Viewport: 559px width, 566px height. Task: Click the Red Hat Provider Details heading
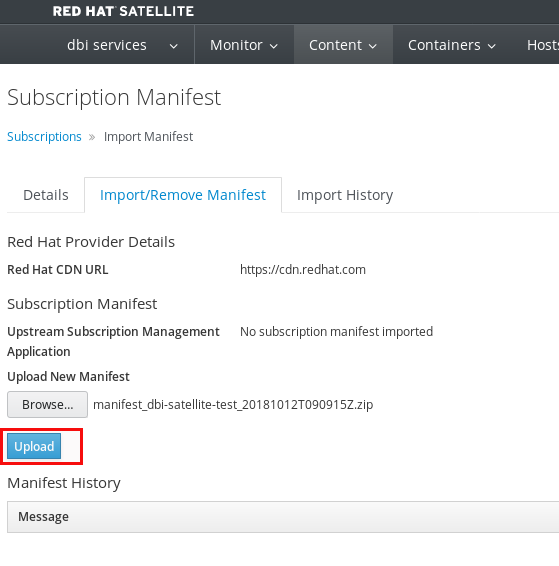click(91, 242)
